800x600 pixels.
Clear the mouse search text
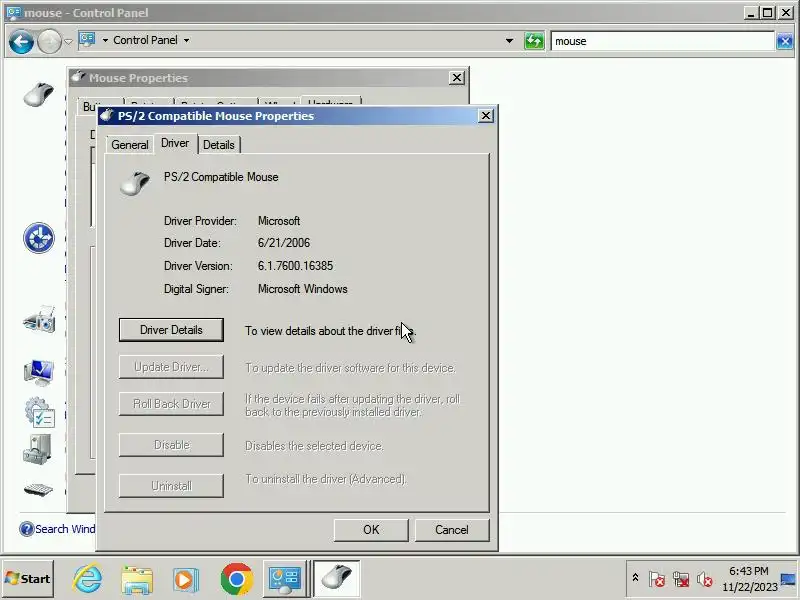[785, 41]
